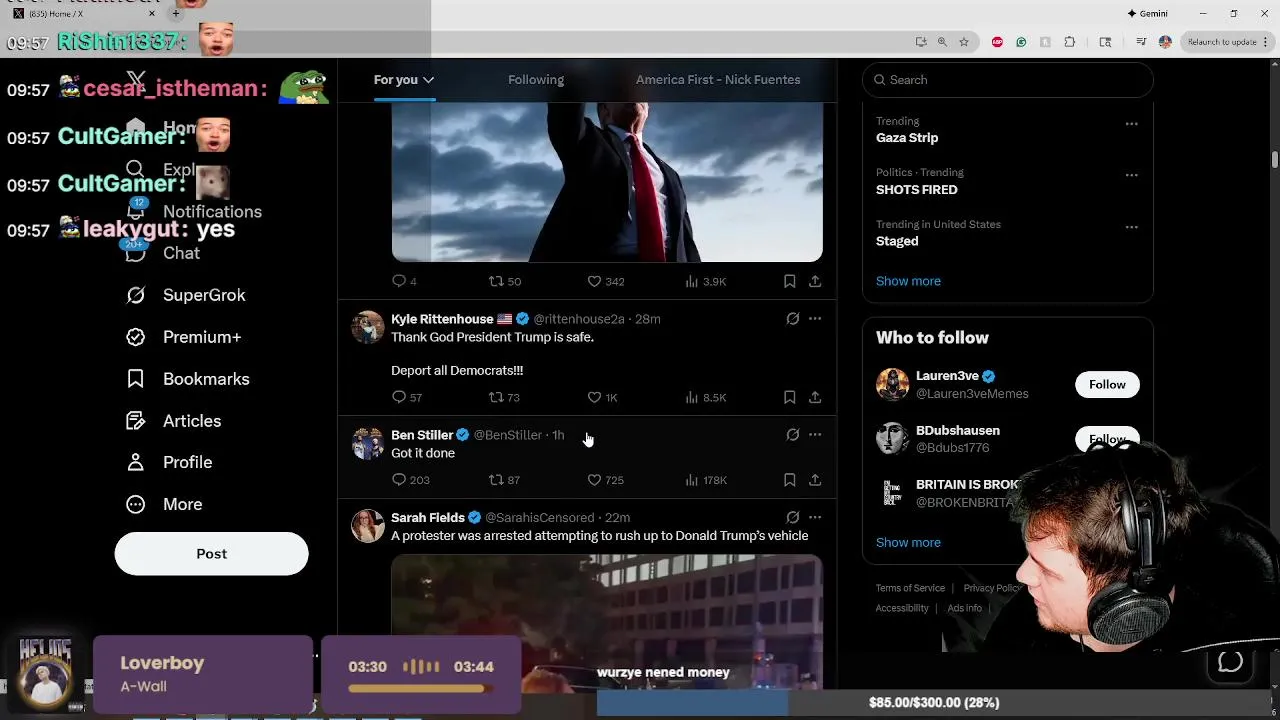The height and width of the screenshot is (720, 1280).
Task: Reply to Kyle Rittenhouse's post
Action: point(399,397)
